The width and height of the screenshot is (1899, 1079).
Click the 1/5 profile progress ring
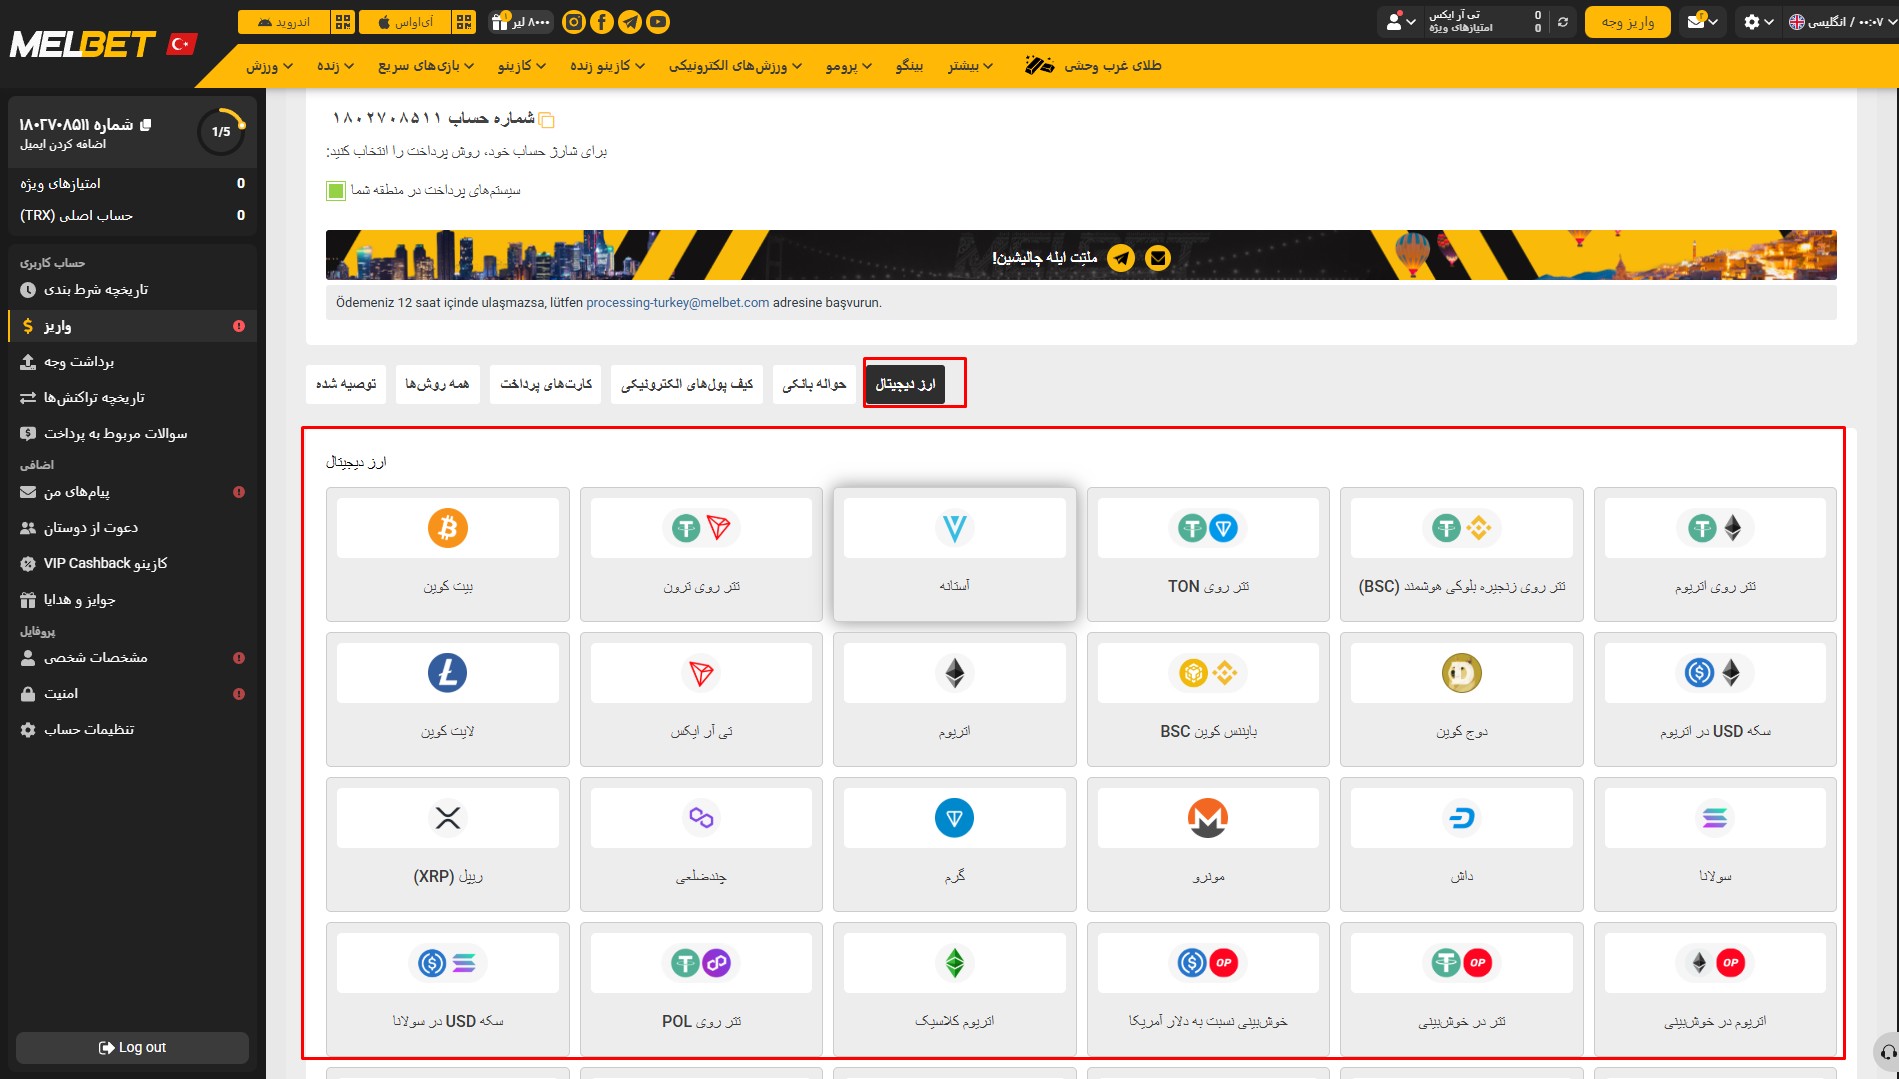click(221, 131)
